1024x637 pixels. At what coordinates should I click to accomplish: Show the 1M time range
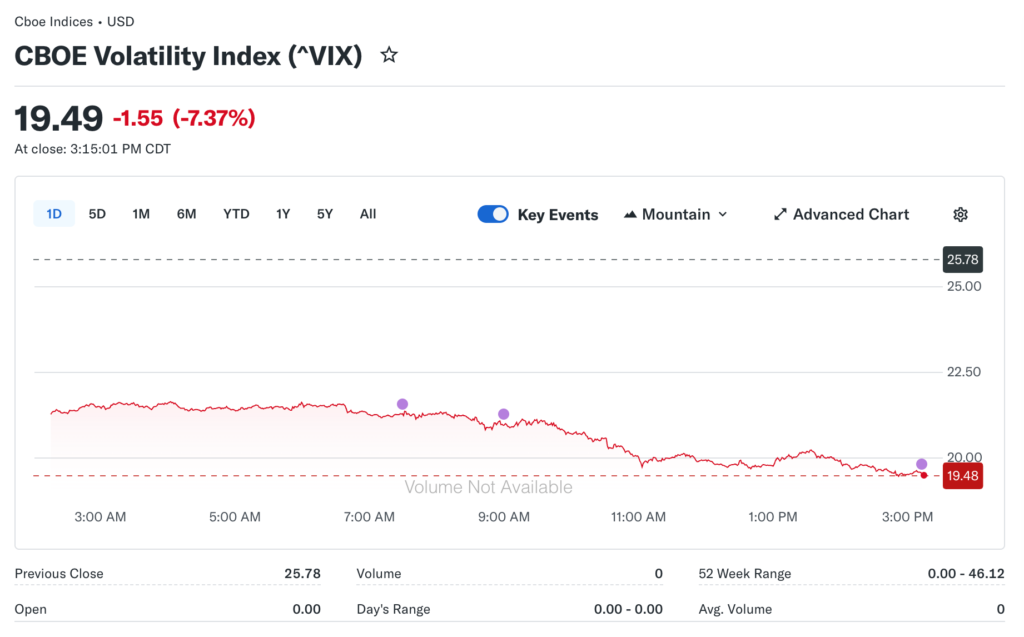(x=141, y=214)
